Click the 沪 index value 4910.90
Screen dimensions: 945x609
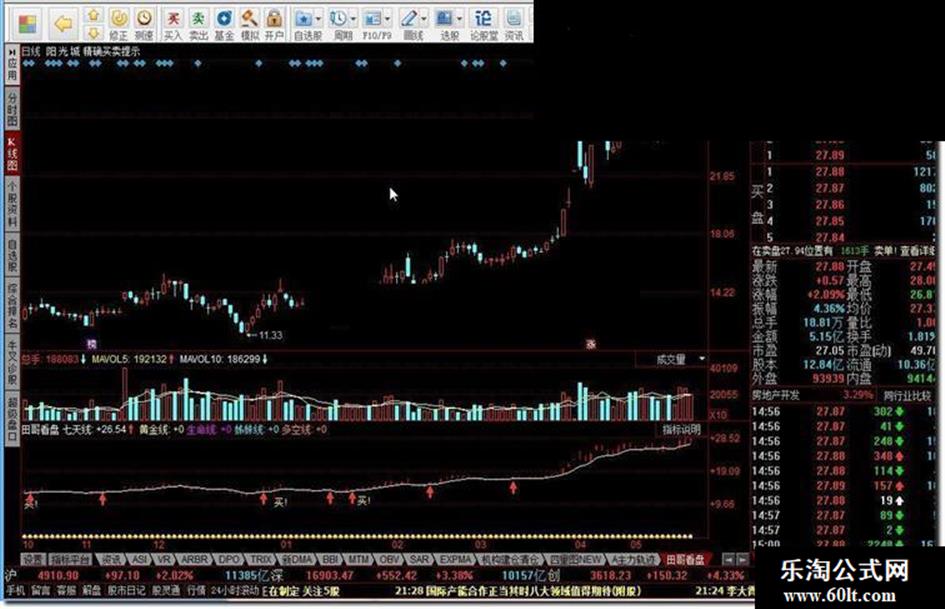point(58,576)
